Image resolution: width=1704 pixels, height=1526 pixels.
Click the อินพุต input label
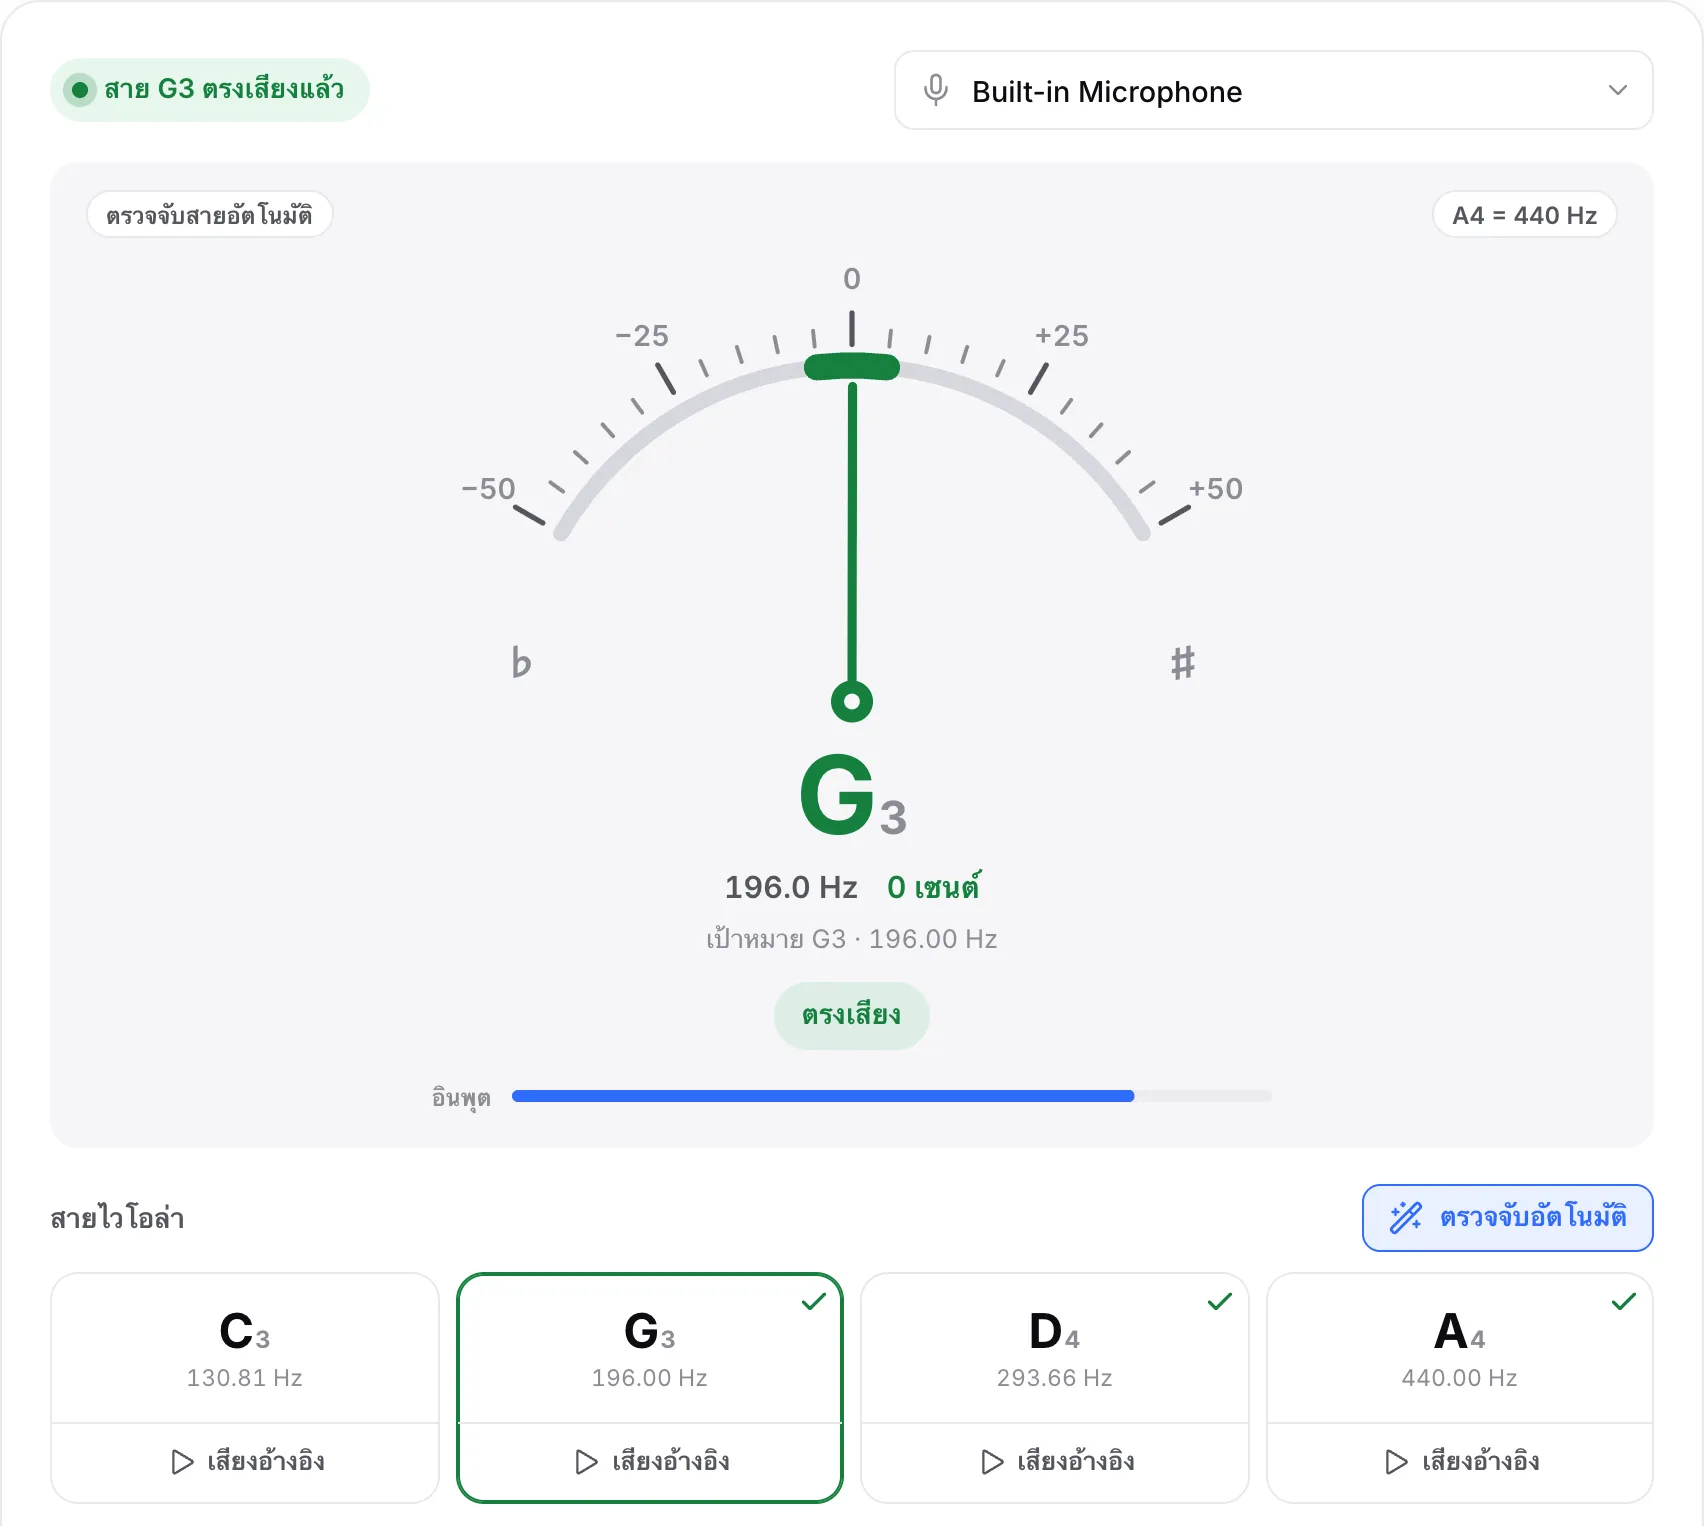pos(461,1097)
